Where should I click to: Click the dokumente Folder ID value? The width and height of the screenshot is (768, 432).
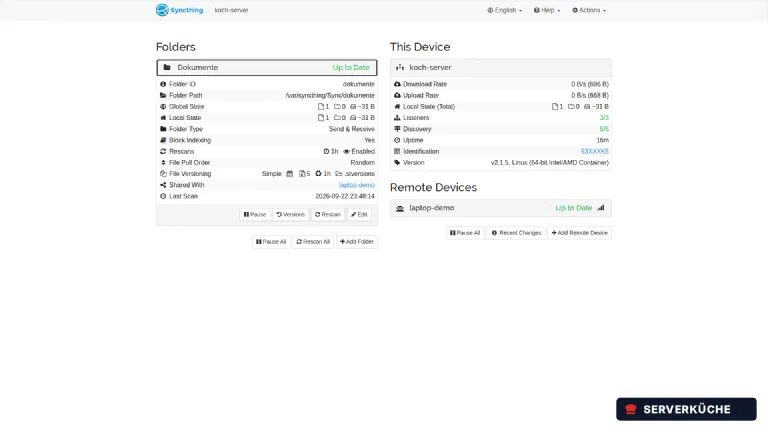359,84
